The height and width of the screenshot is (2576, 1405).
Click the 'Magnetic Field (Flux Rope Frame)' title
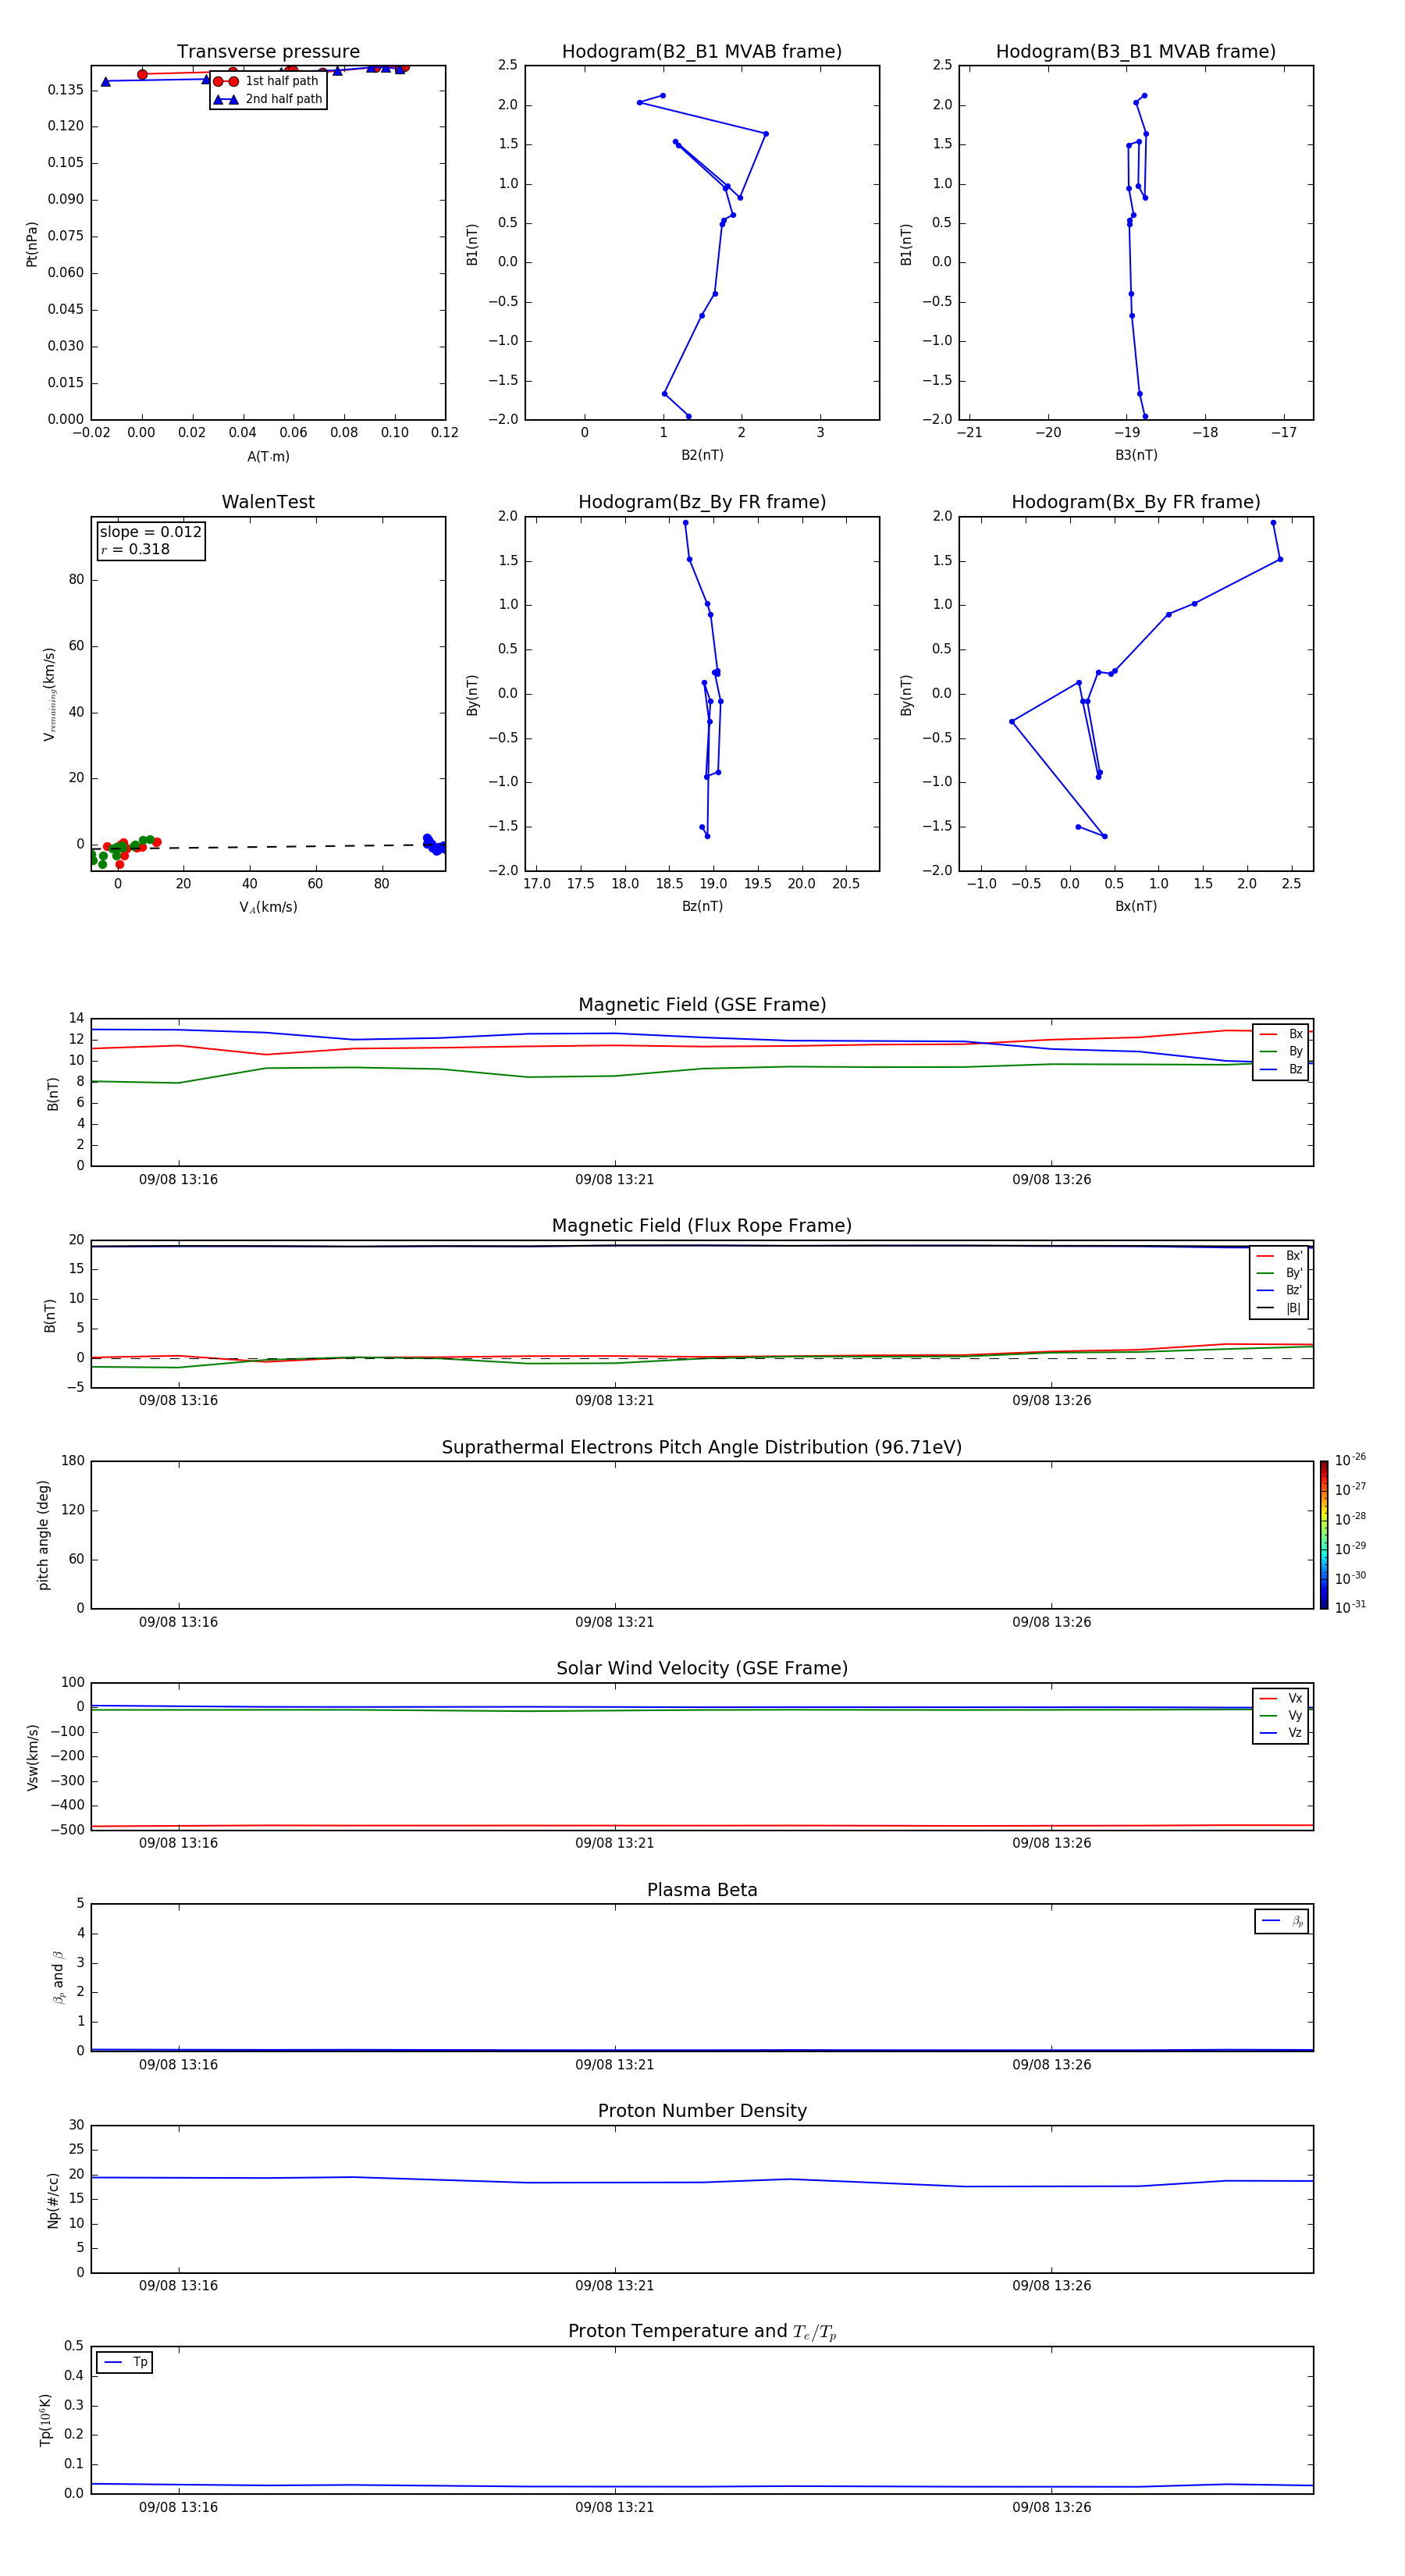coord(702,1226)
